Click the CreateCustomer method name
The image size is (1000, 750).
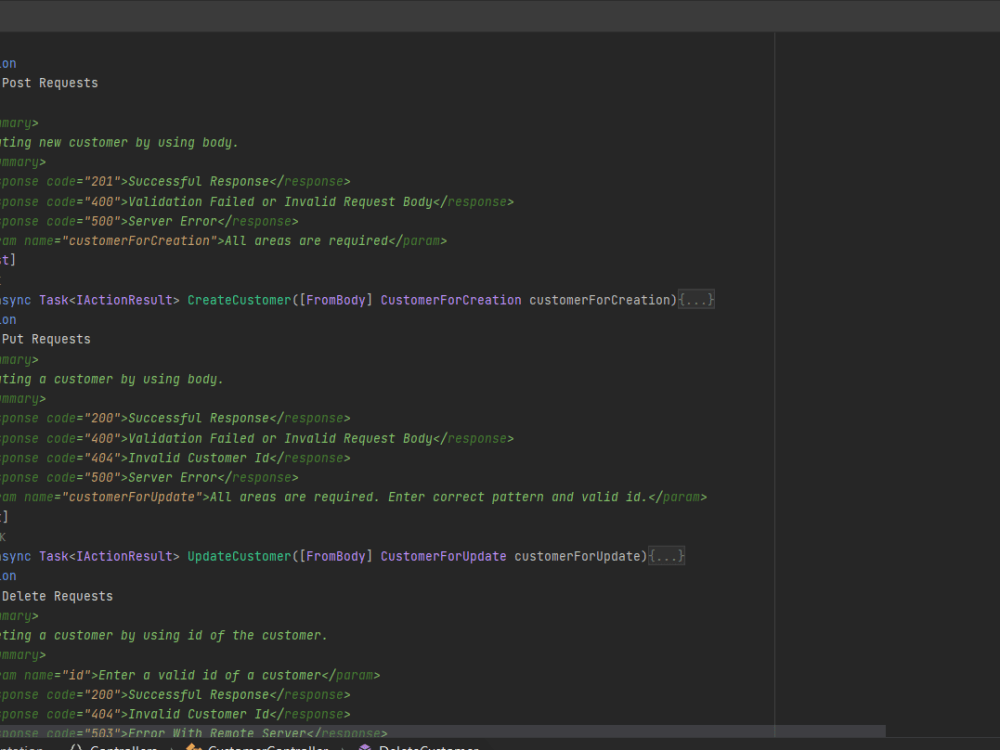click(239, 300)
